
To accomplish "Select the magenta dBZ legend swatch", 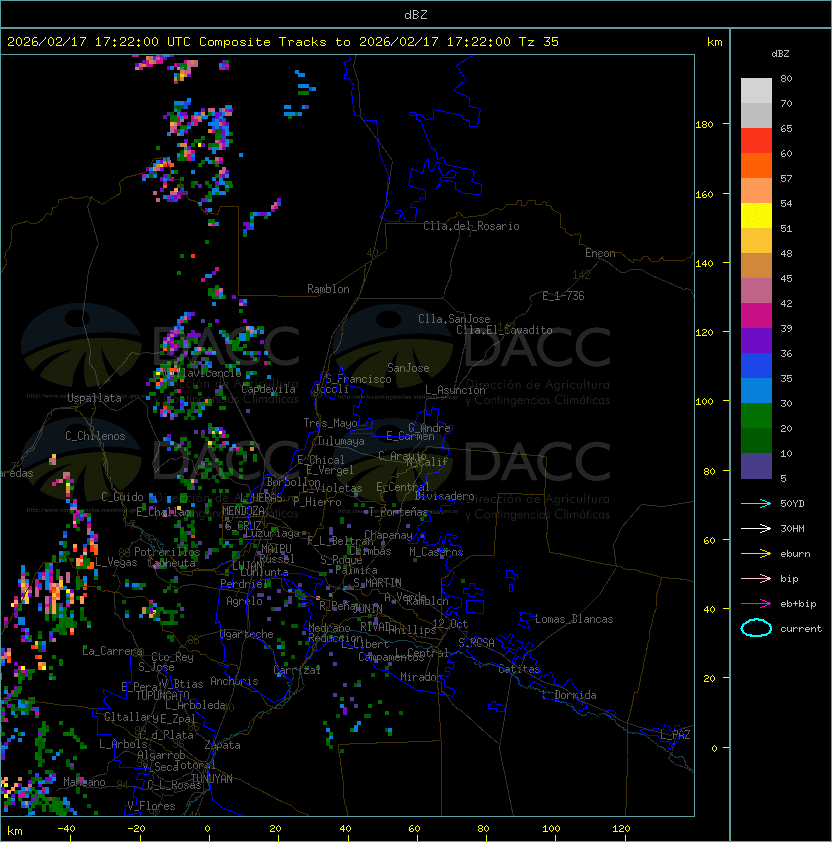I will point(756,315).
